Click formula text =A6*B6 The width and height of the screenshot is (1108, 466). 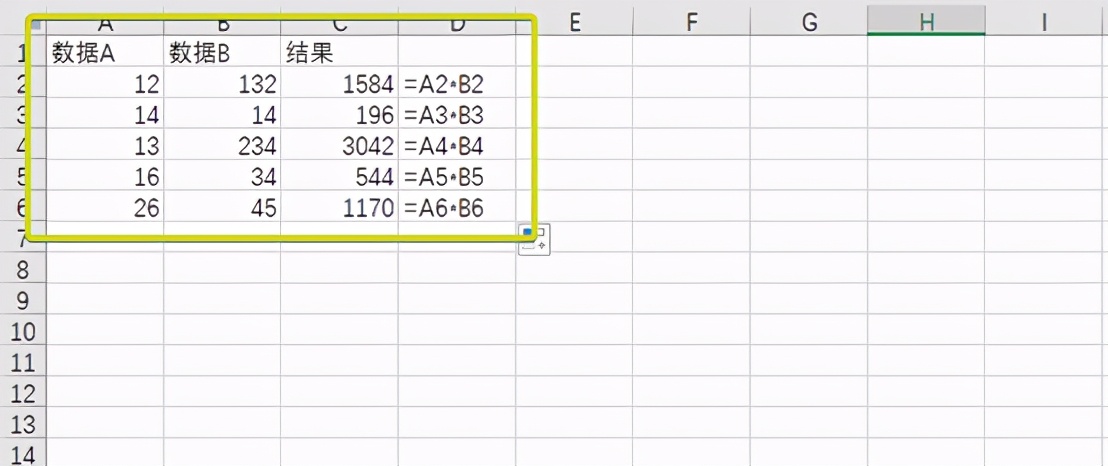444,209
